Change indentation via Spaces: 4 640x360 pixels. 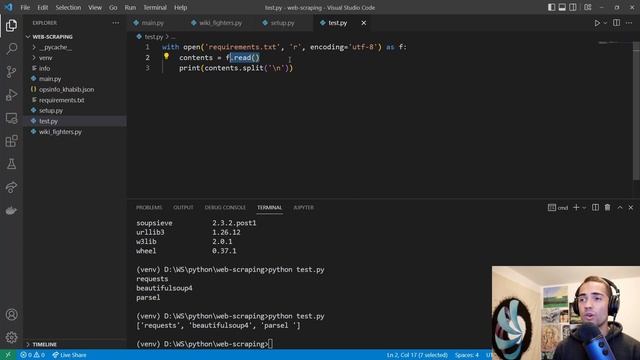(x=467, y=355)
